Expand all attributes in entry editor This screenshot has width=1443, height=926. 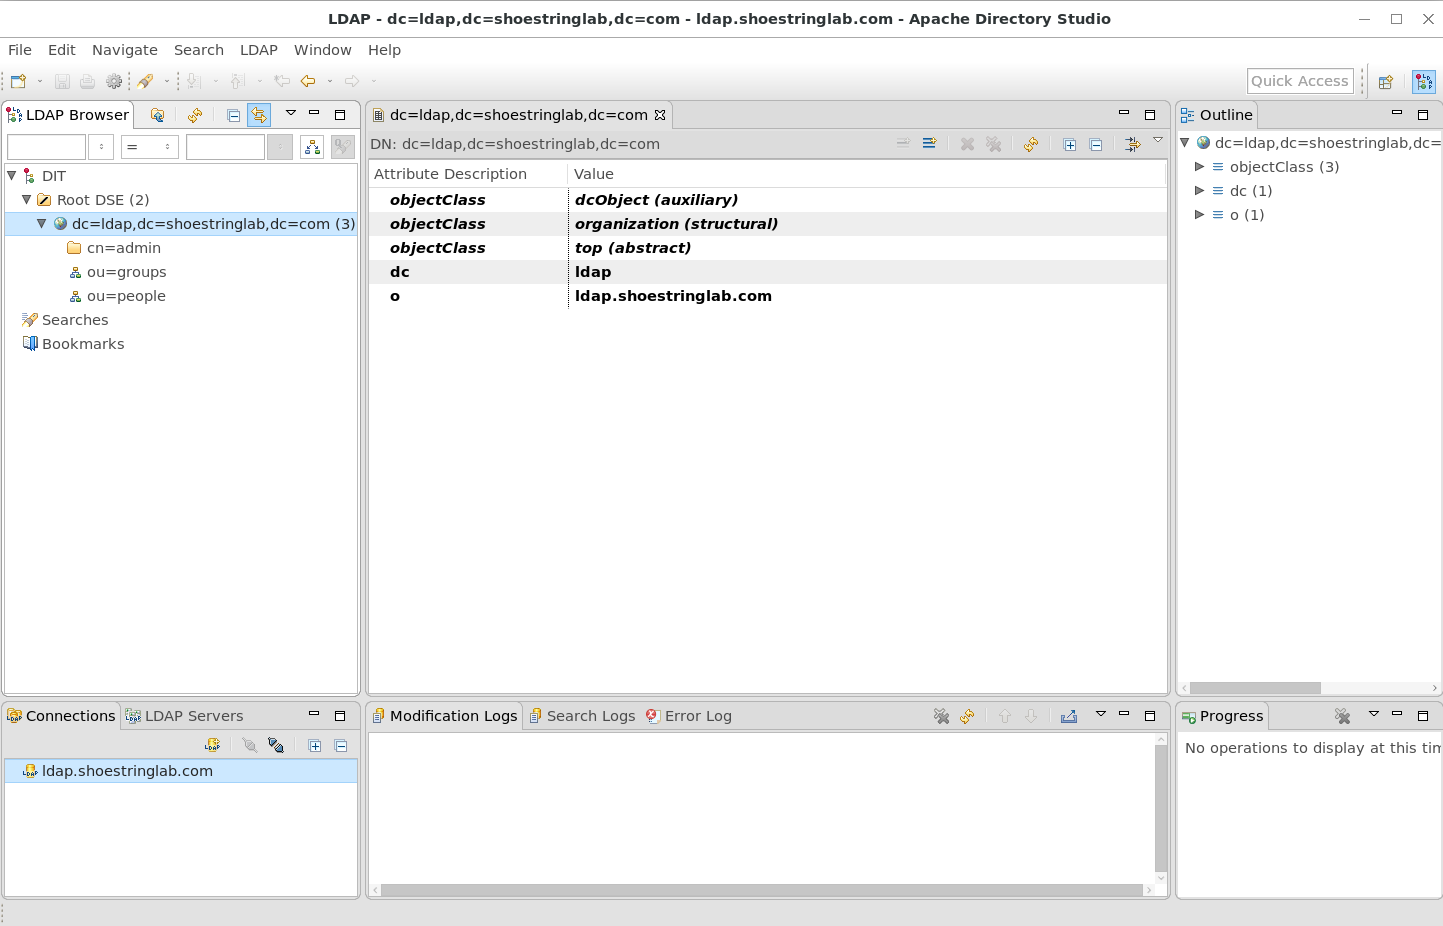click(x=1070, y=144)
